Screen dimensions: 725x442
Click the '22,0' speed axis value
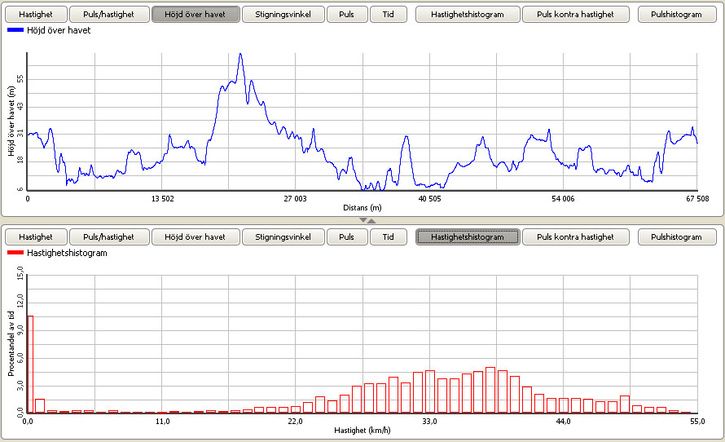click(295, 422)
